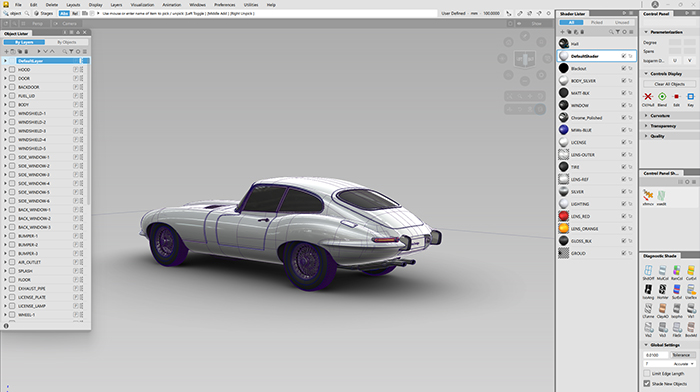
Task: Click the Shader Lister filter icon
Action: [x=618, y=32]
